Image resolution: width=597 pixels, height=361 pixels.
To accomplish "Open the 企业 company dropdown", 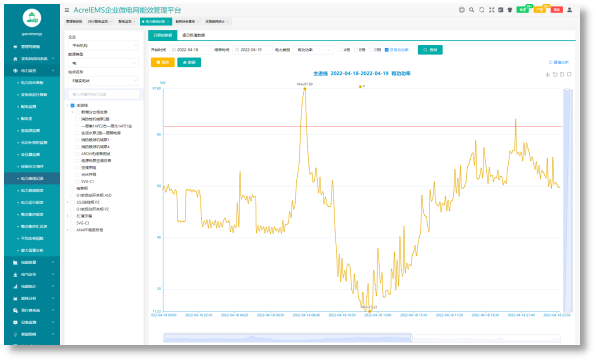I will [103, 45].
